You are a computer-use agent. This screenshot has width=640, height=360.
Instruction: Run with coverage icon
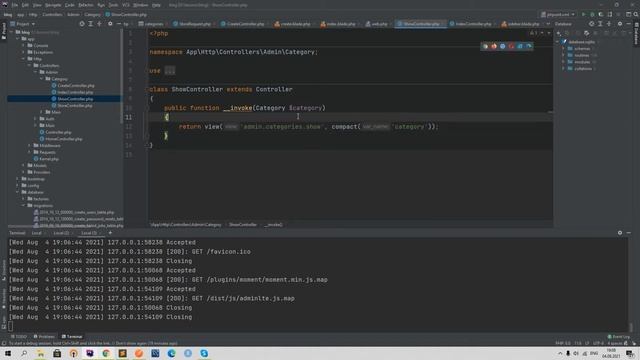click(601, 14)
